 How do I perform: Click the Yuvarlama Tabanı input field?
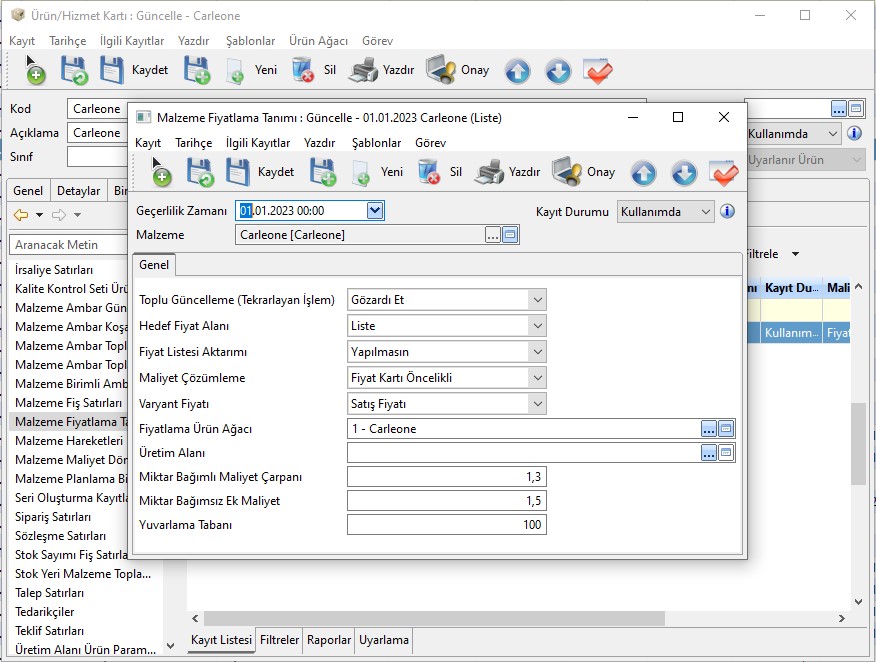(446, 525)
